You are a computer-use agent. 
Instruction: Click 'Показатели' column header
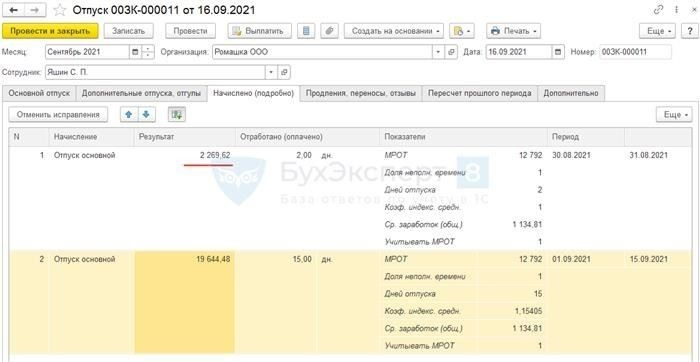tap(463, 137)
